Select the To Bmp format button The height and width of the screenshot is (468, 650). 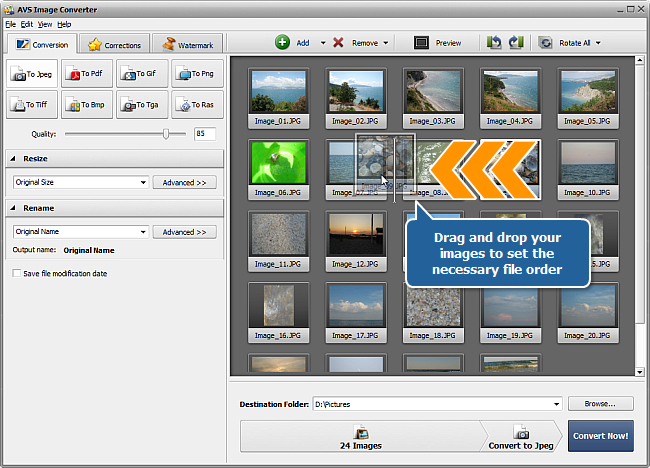[x=87, y=105]
